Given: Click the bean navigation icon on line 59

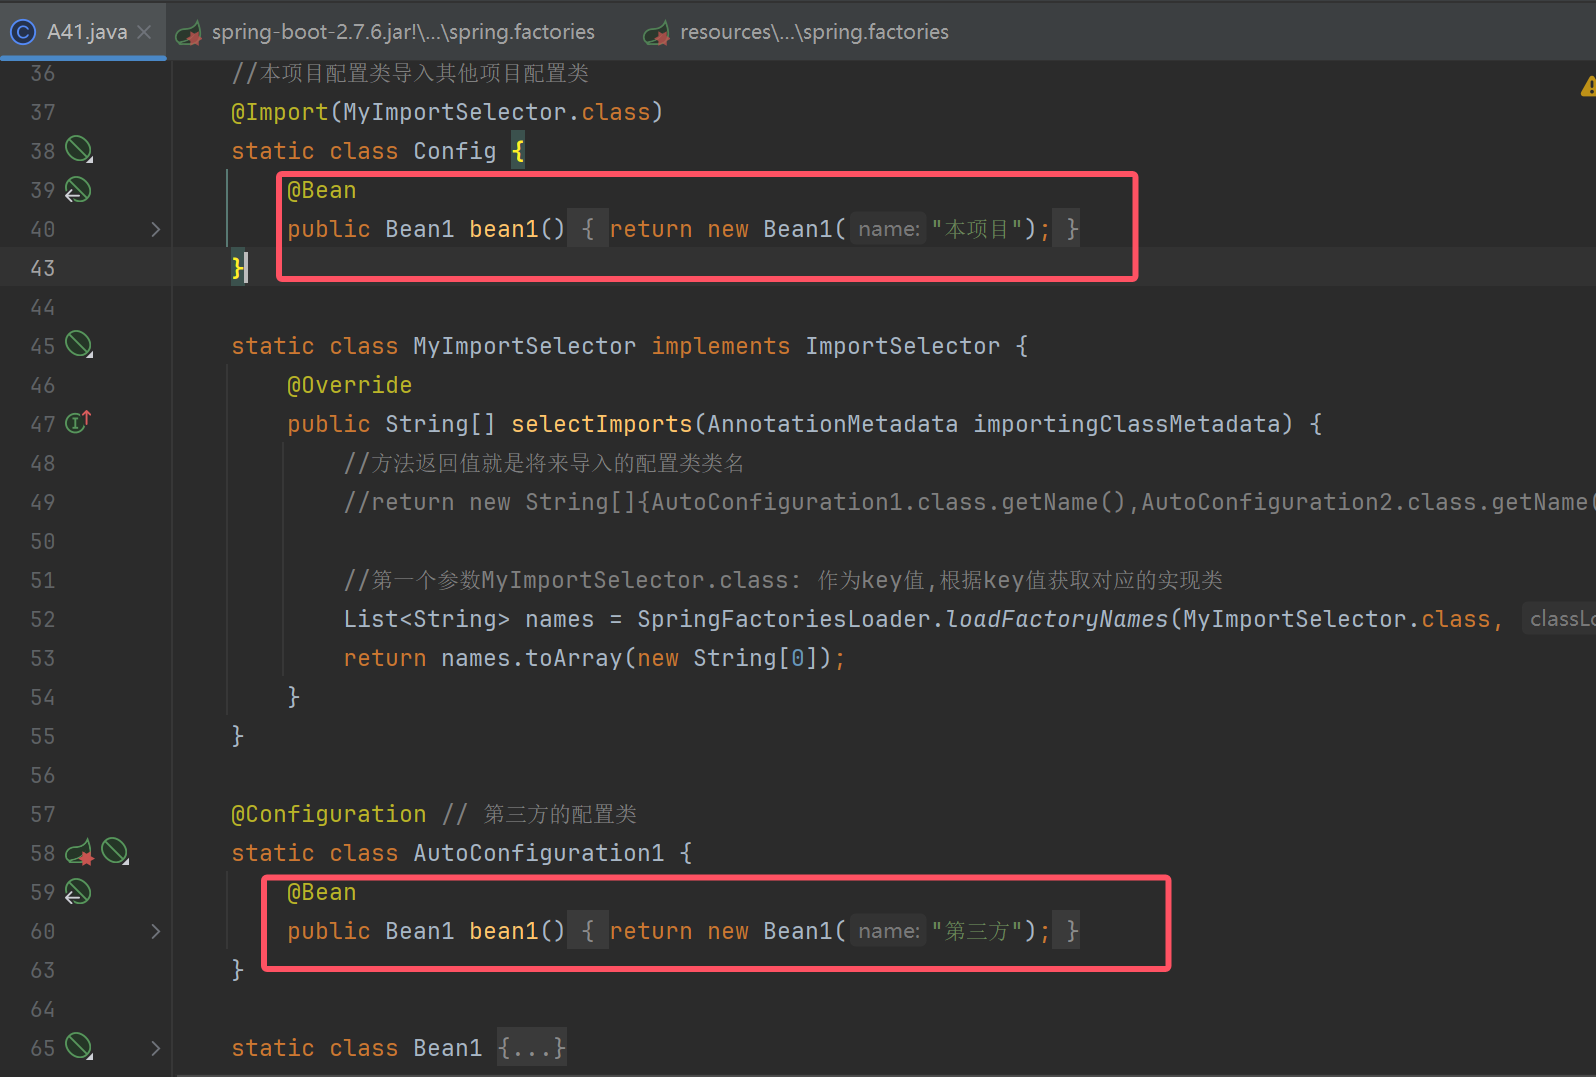Looking at the screenshot, I should tap(78, 891).
